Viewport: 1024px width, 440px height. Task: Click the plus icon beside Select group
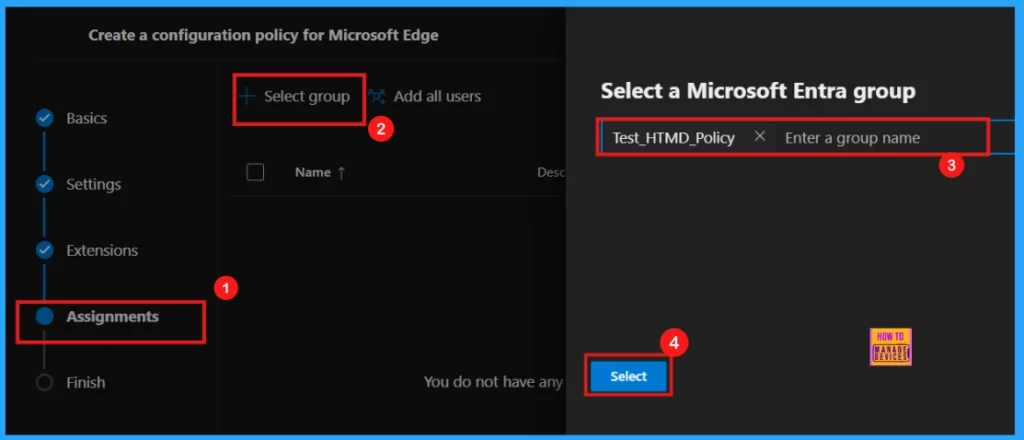[x=247, y=97]
